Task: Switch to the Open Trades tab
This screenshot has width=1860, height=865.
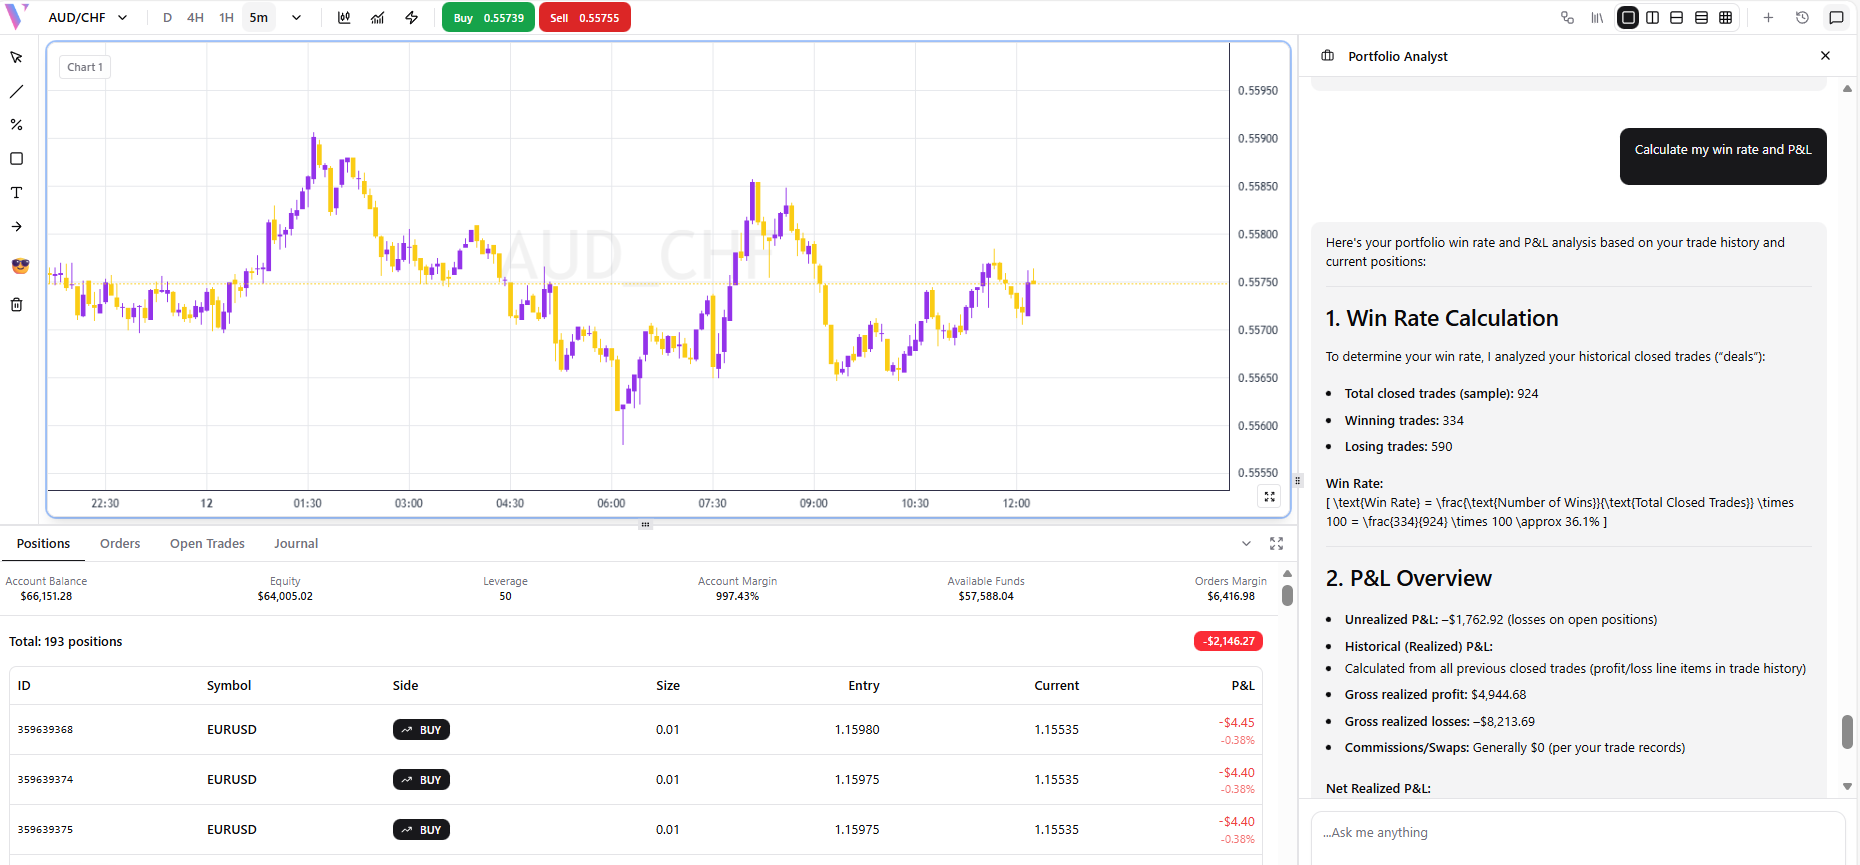Action: [207, 544]
